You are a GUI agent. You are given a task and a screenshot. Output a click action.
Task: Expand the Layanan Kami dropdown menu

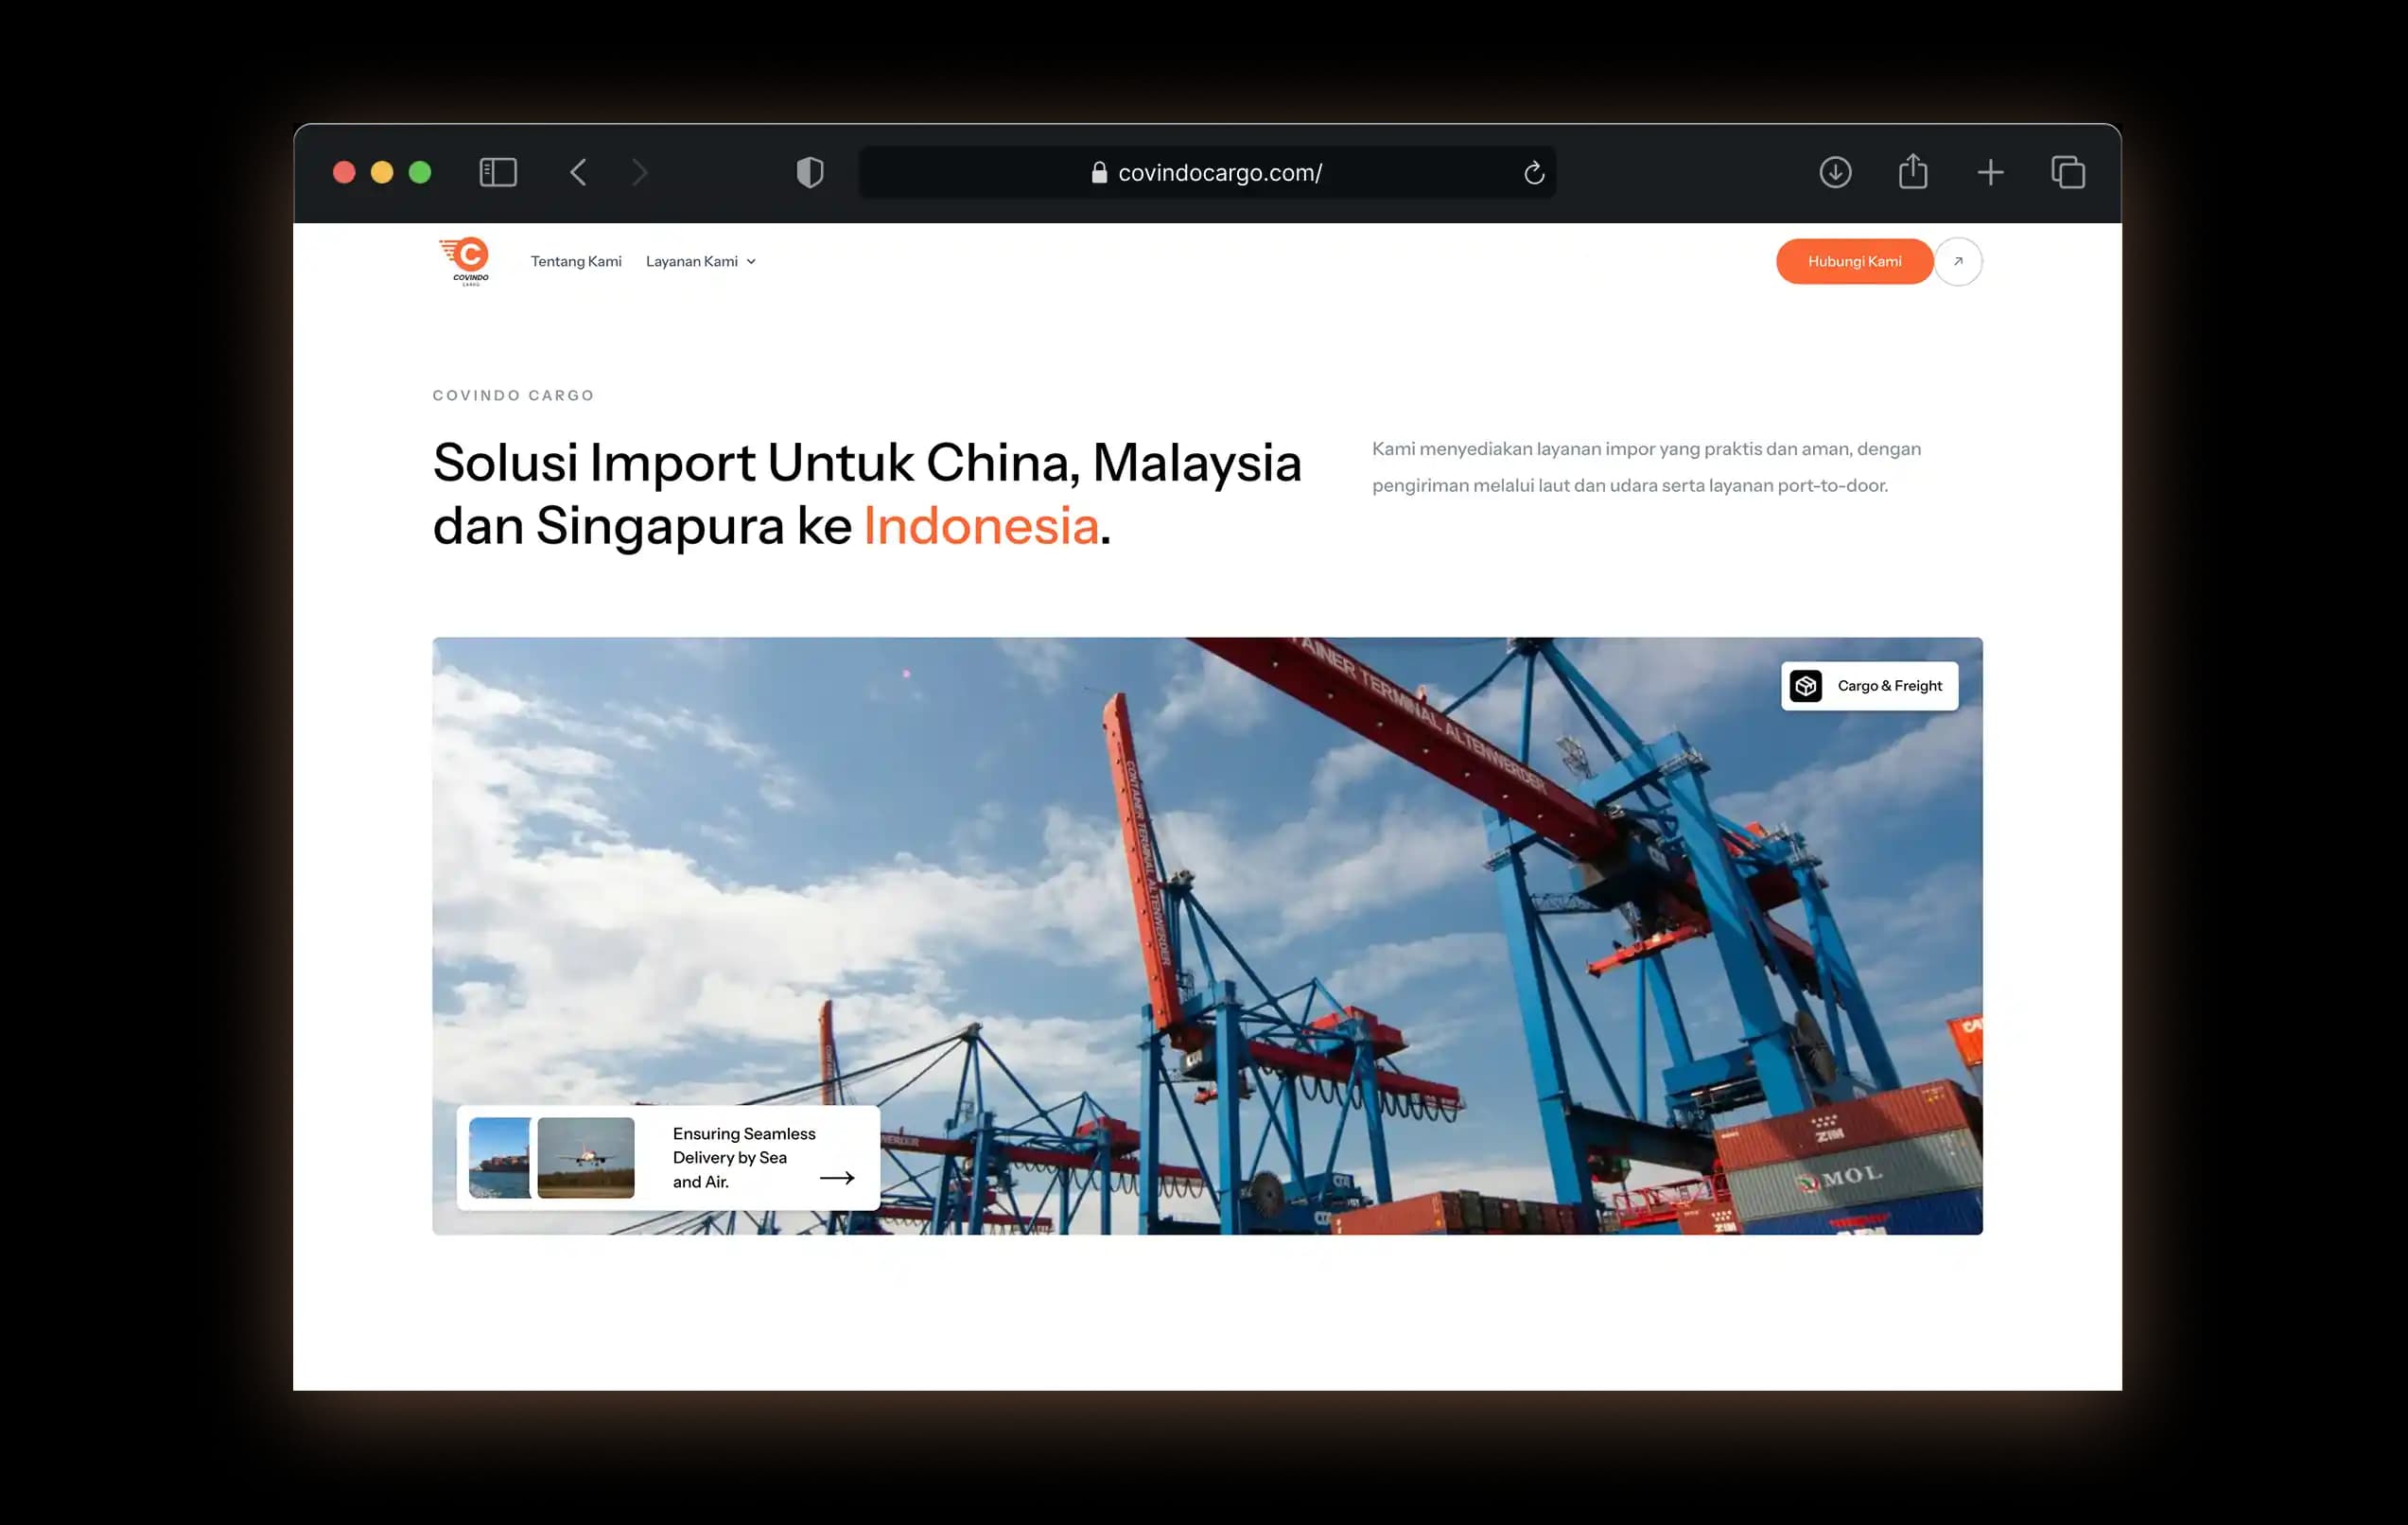point(701,262)
